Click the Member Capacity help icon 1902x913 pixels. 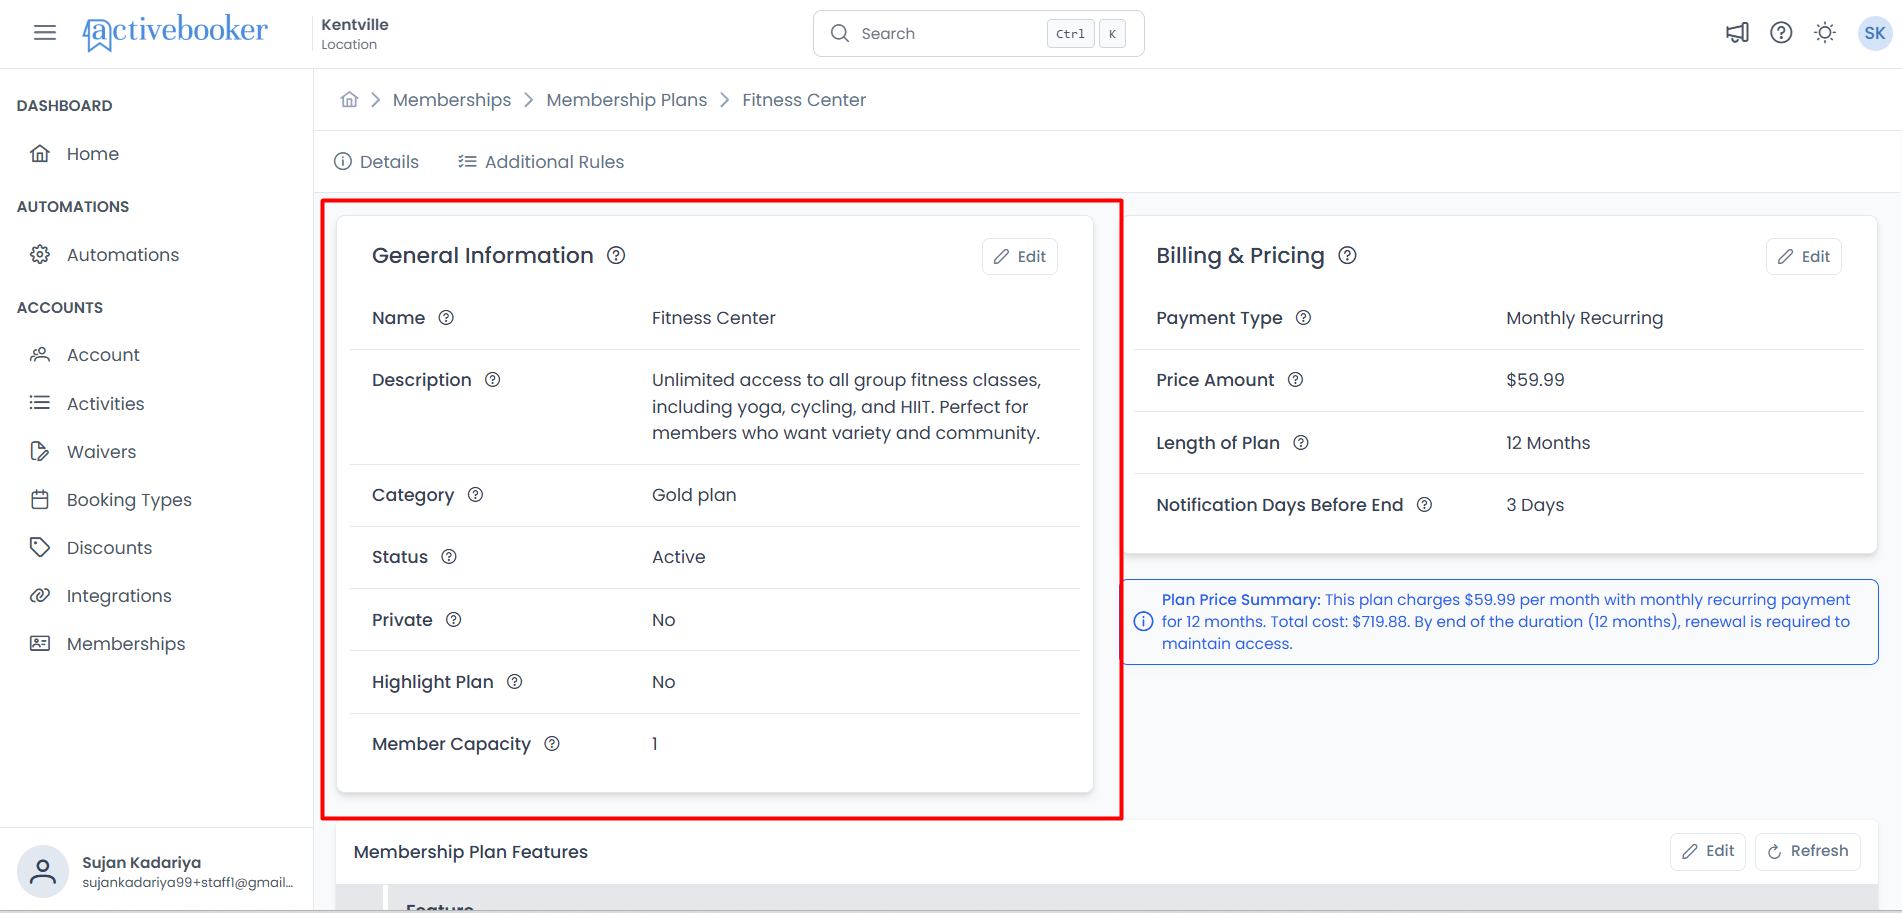[552, 744]
